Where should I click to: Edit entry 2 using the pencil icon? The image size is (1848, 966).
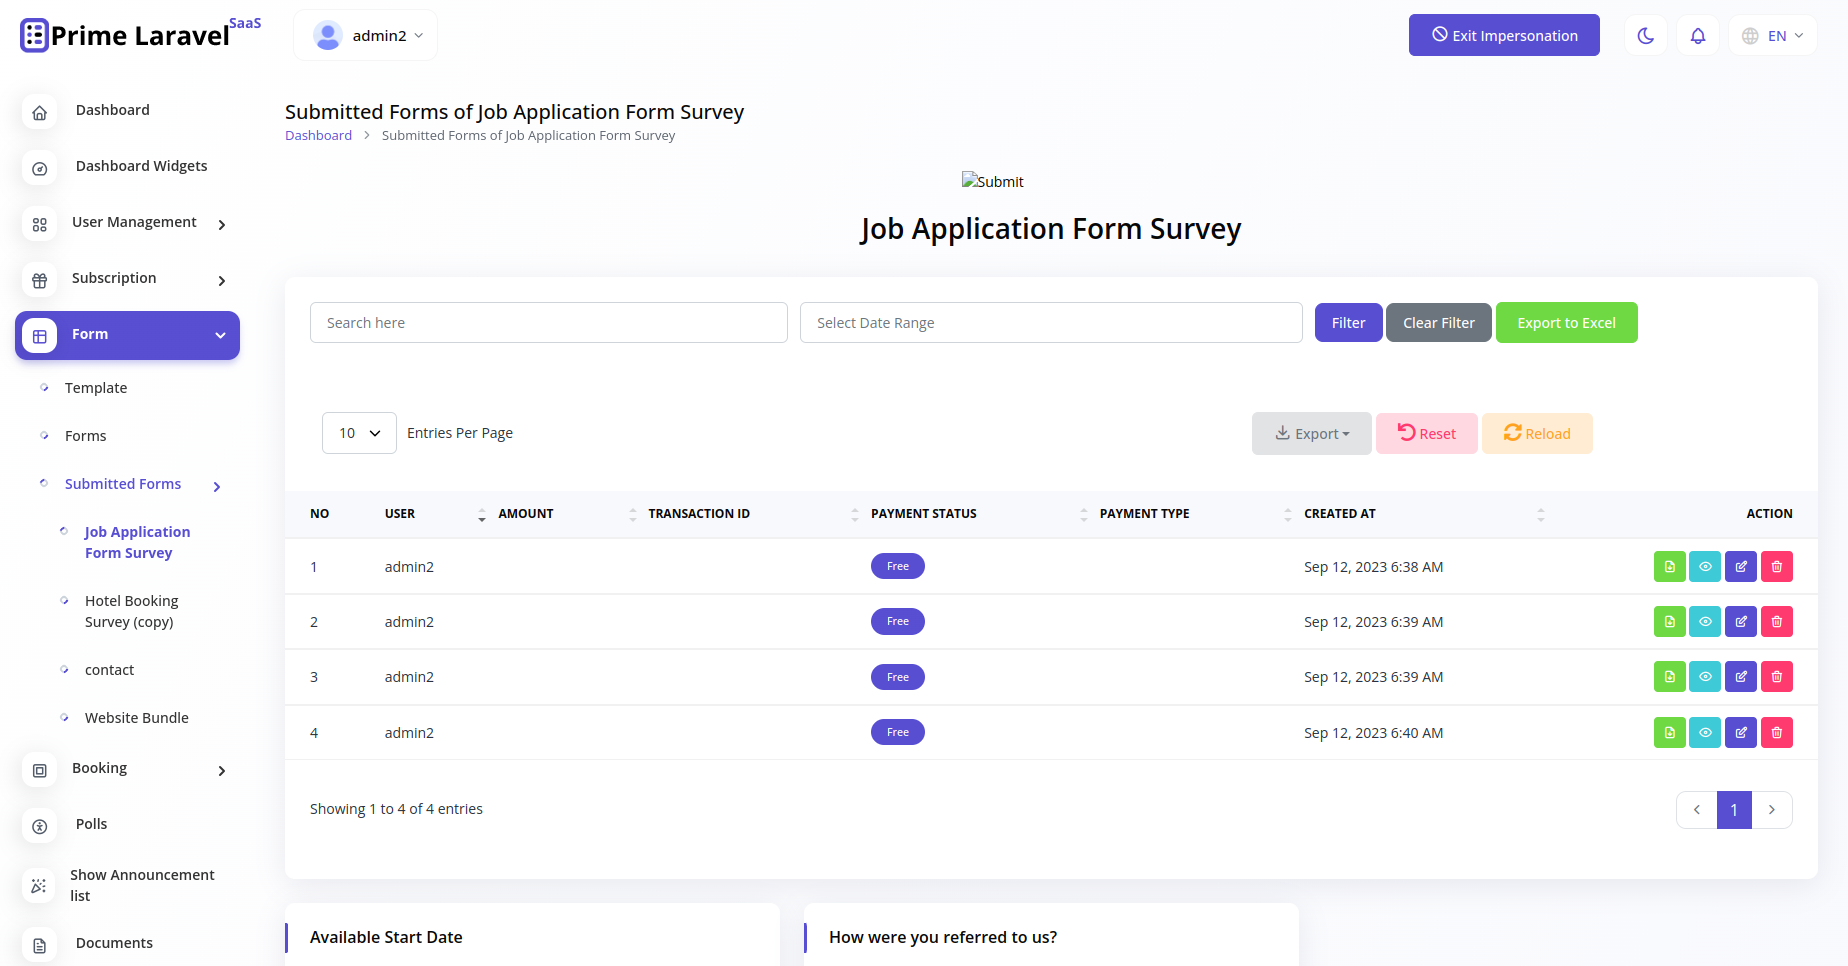(x=1741, y=621)
